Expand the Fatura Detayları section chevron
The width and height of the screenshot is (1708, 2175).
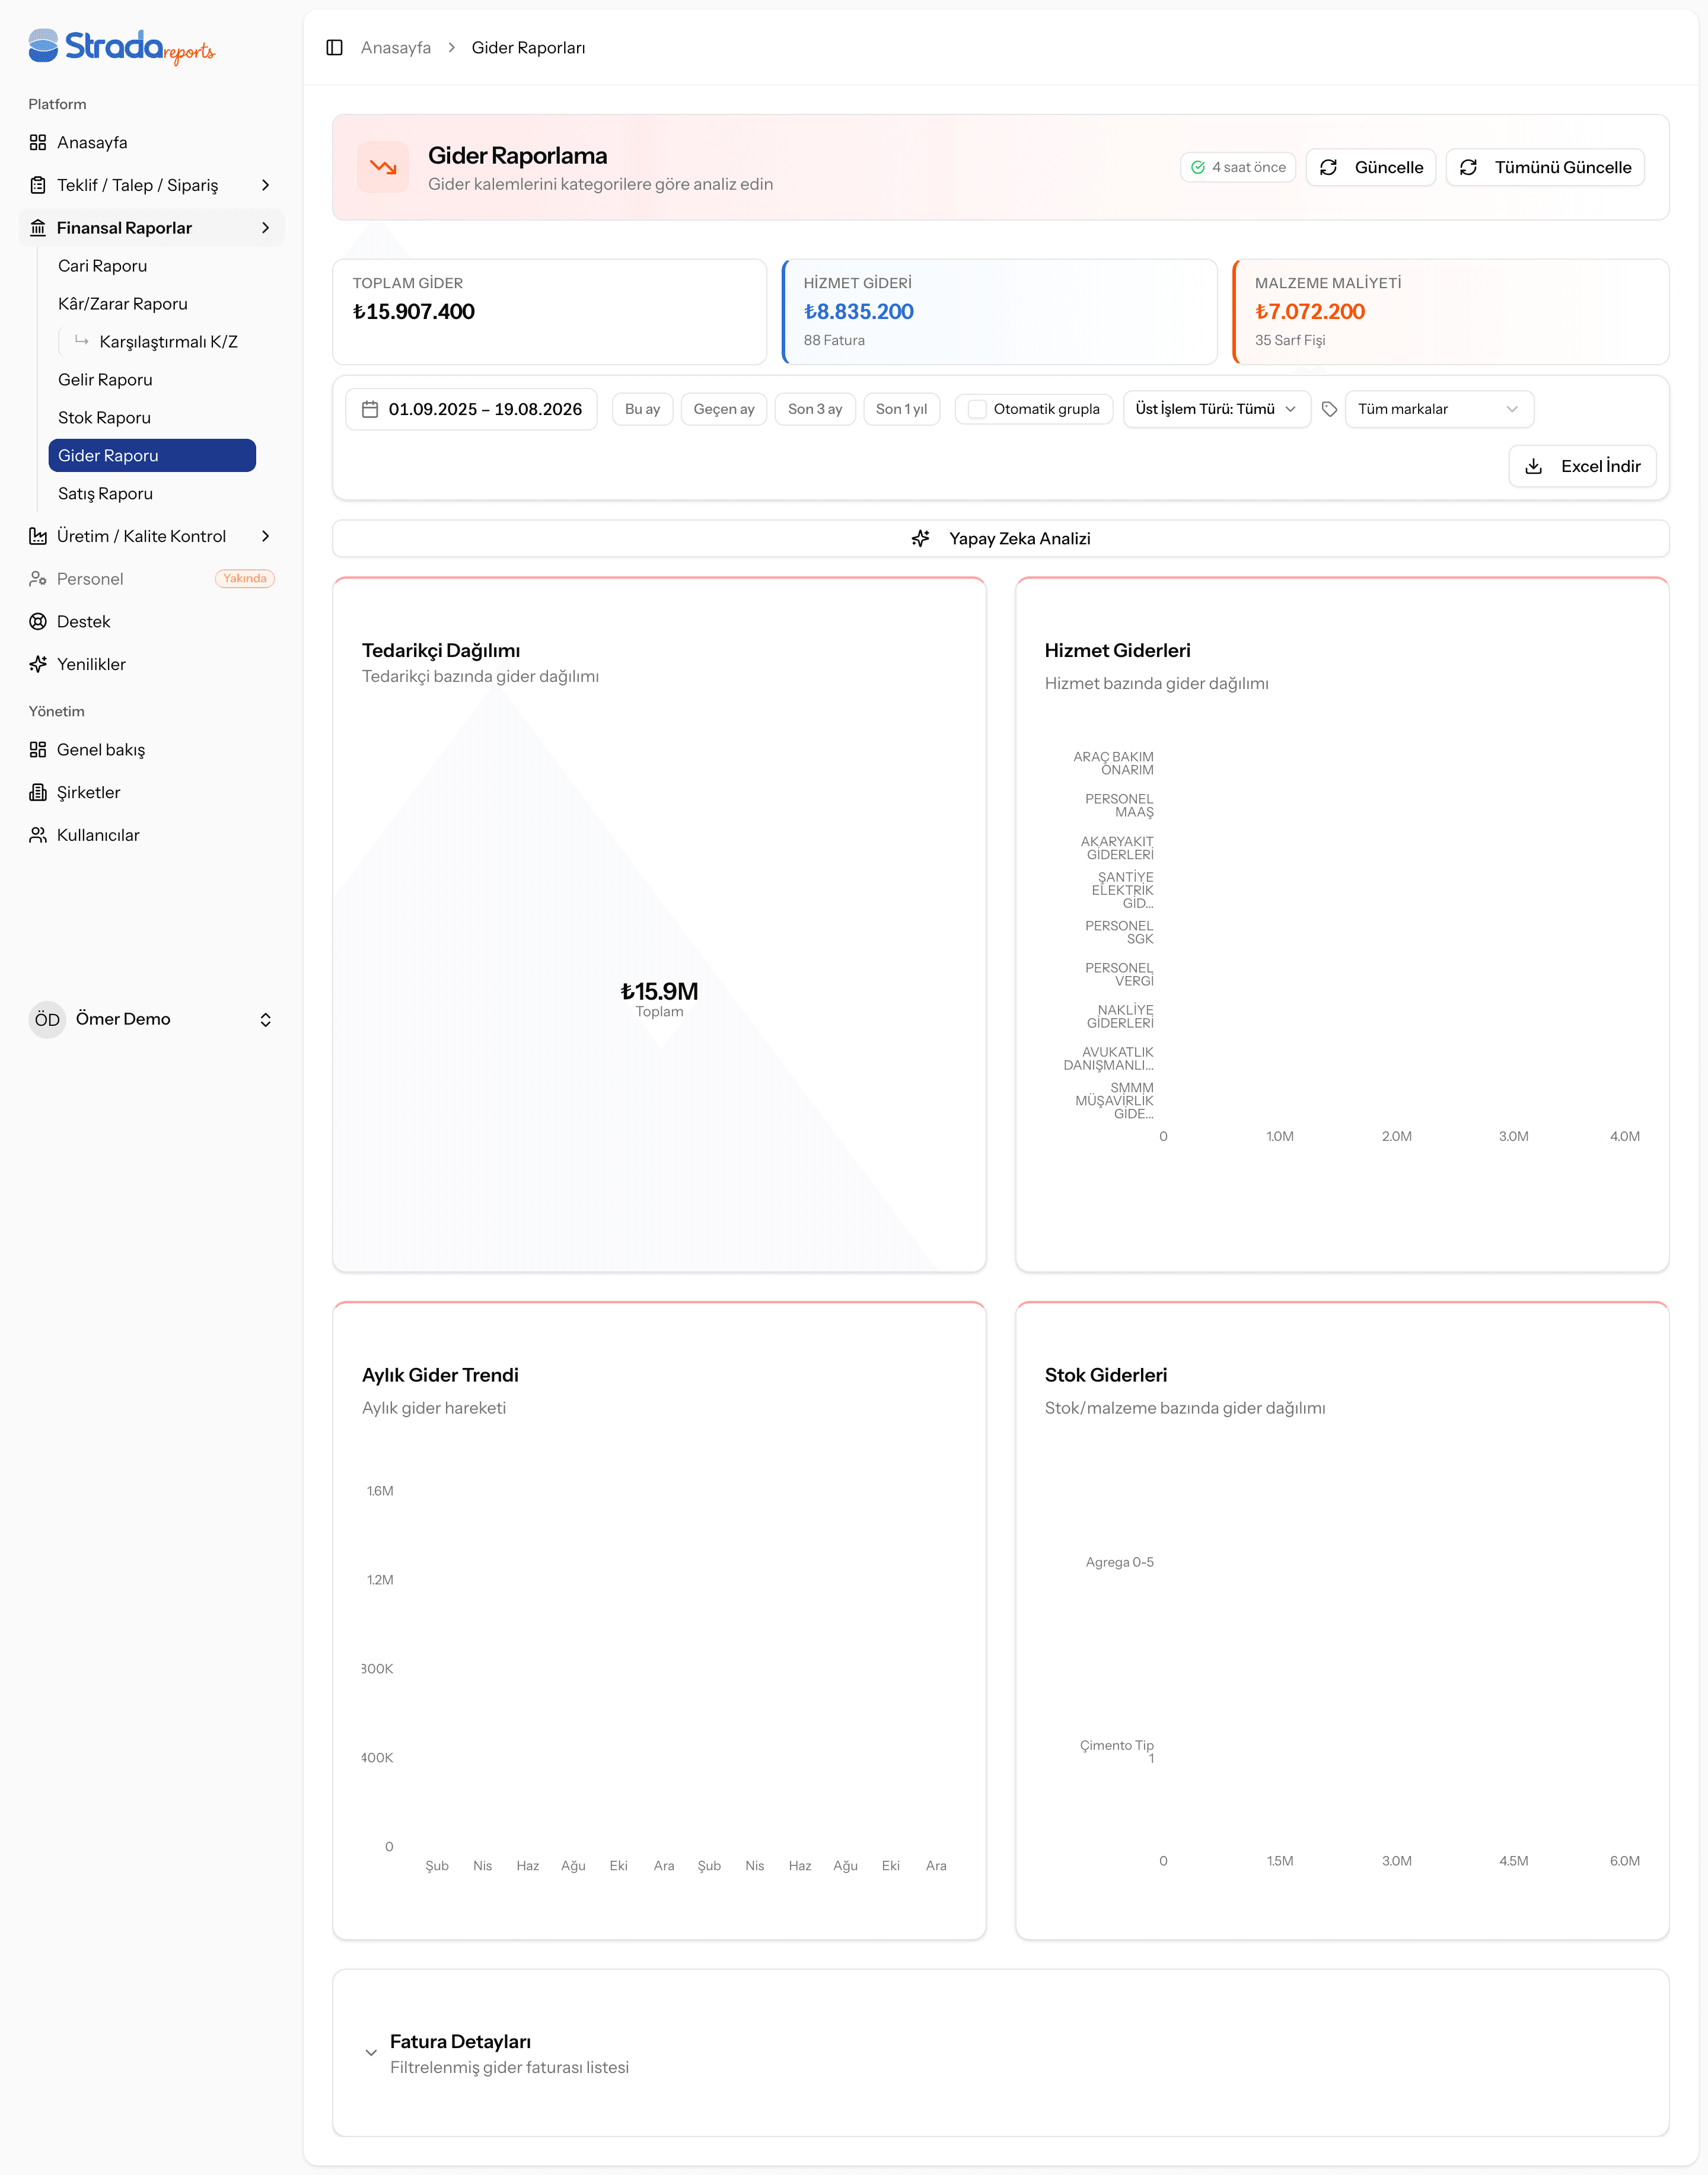[x=371, y=2053]
